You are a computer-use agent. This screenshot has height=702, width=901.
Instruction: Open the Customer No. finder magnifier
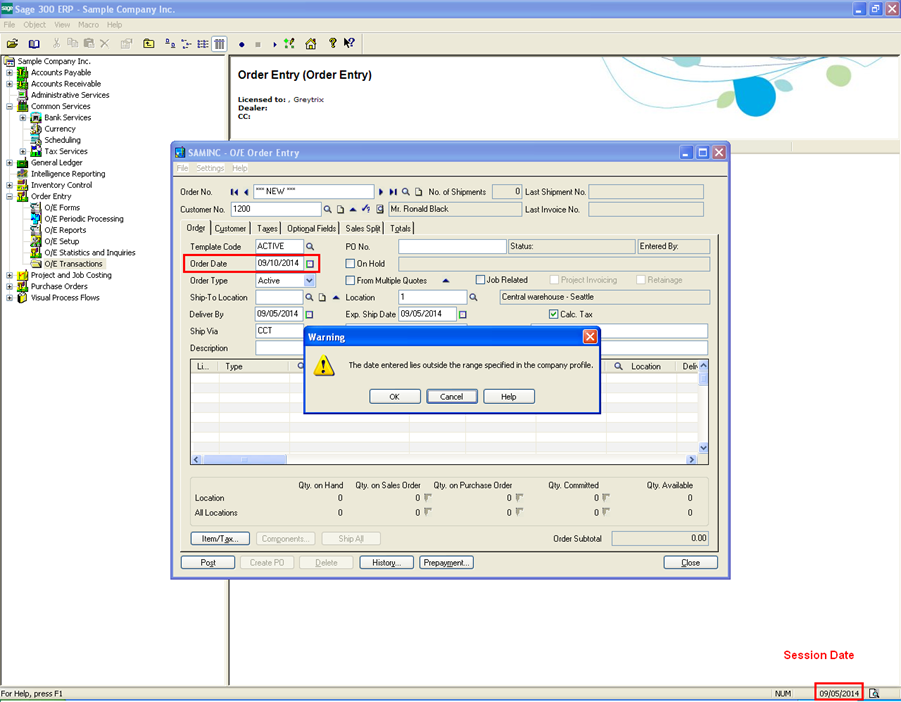click(328, 210)
